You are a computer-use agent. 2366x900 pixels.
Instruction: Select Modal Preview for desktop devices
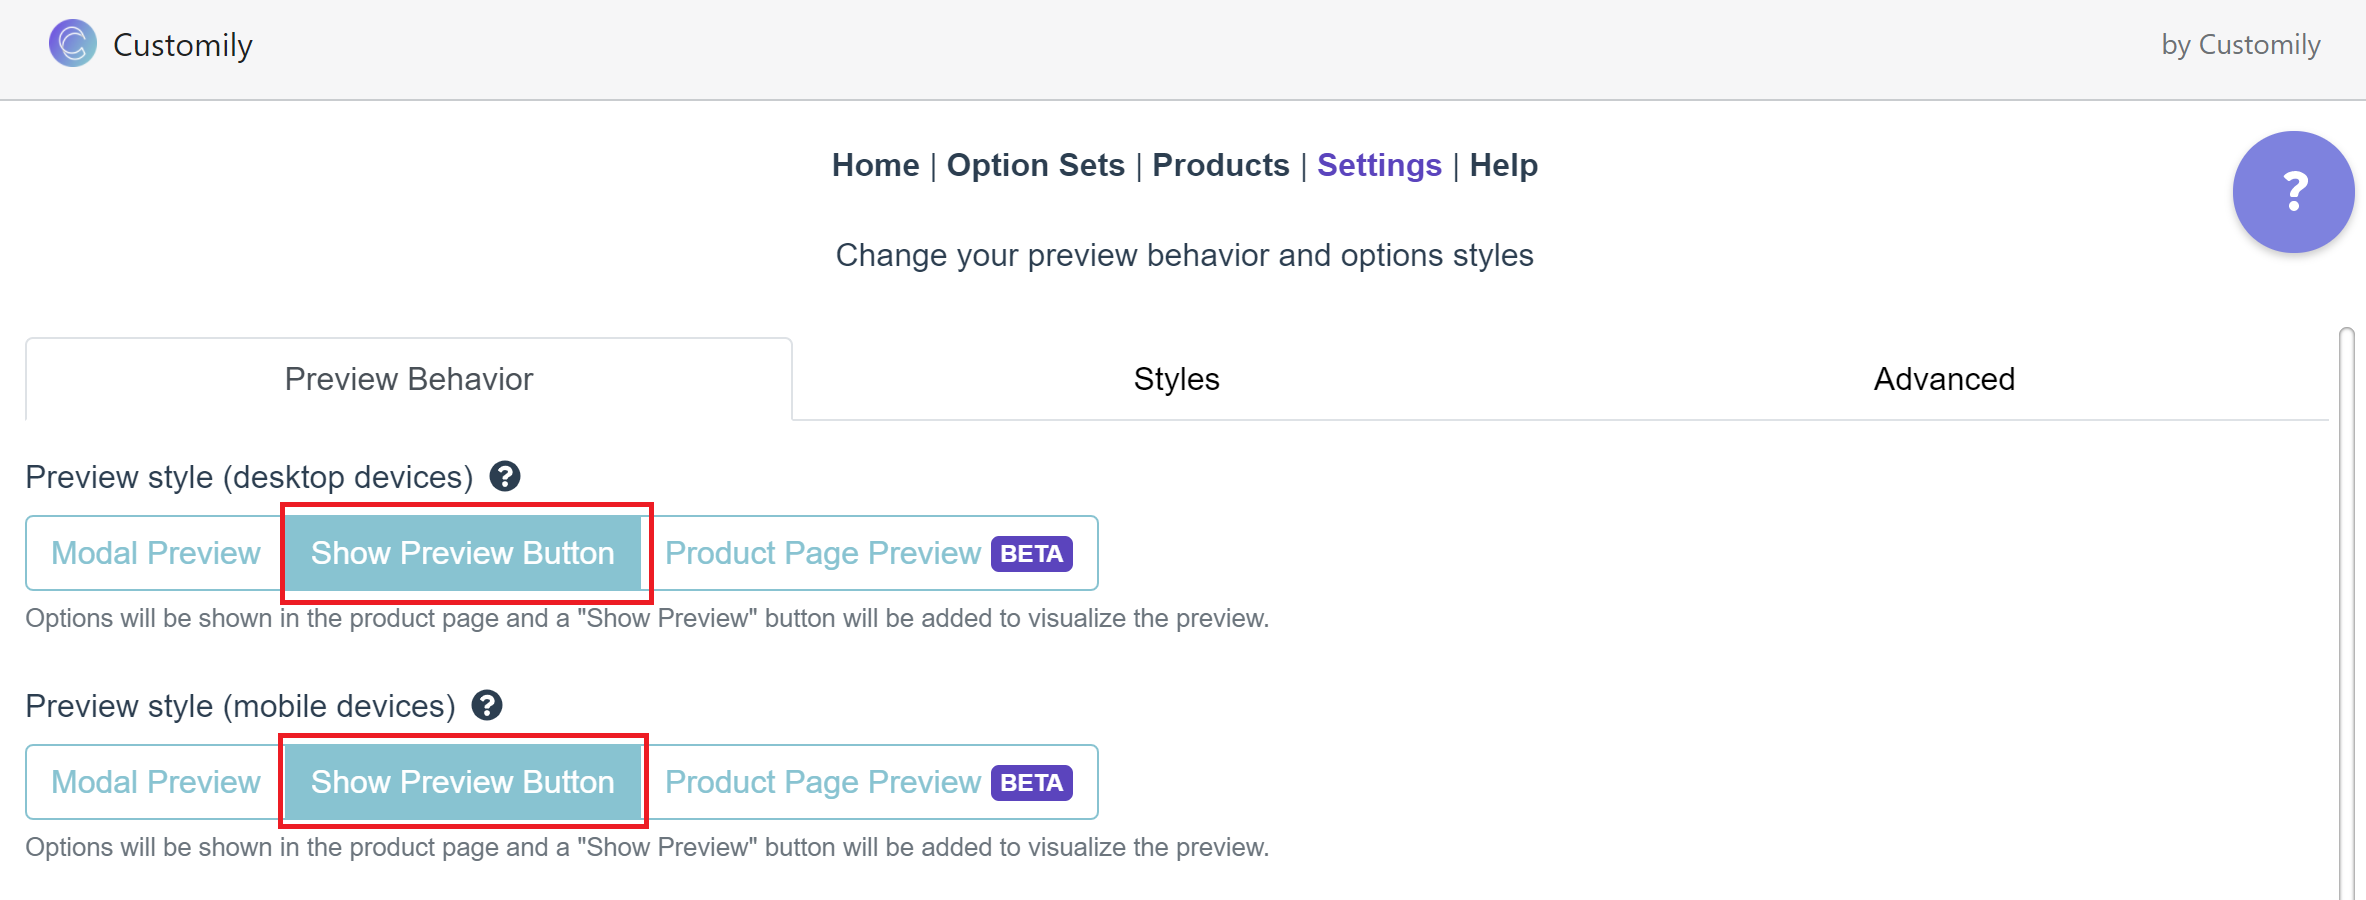pyautogui.click(x=156, y=553)
